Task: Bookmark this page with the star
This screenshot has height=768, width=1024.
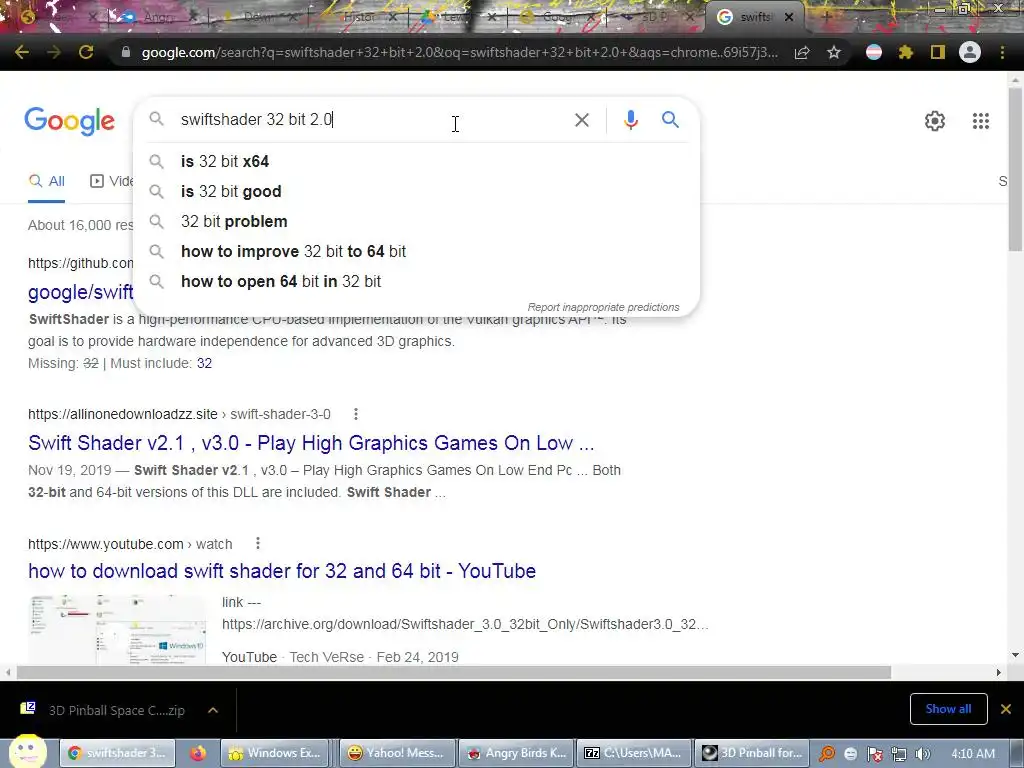Action: click(834, 52)
